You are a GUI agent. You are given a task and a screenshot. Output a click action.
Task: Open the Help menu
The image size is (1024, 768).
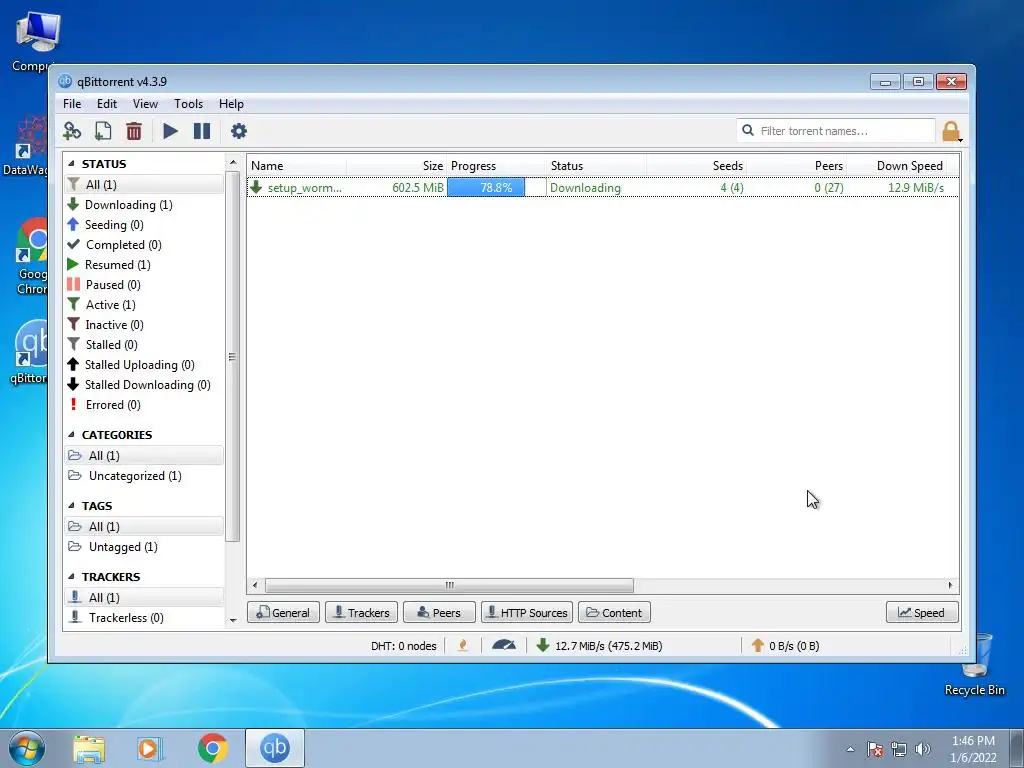coord(231,104)
